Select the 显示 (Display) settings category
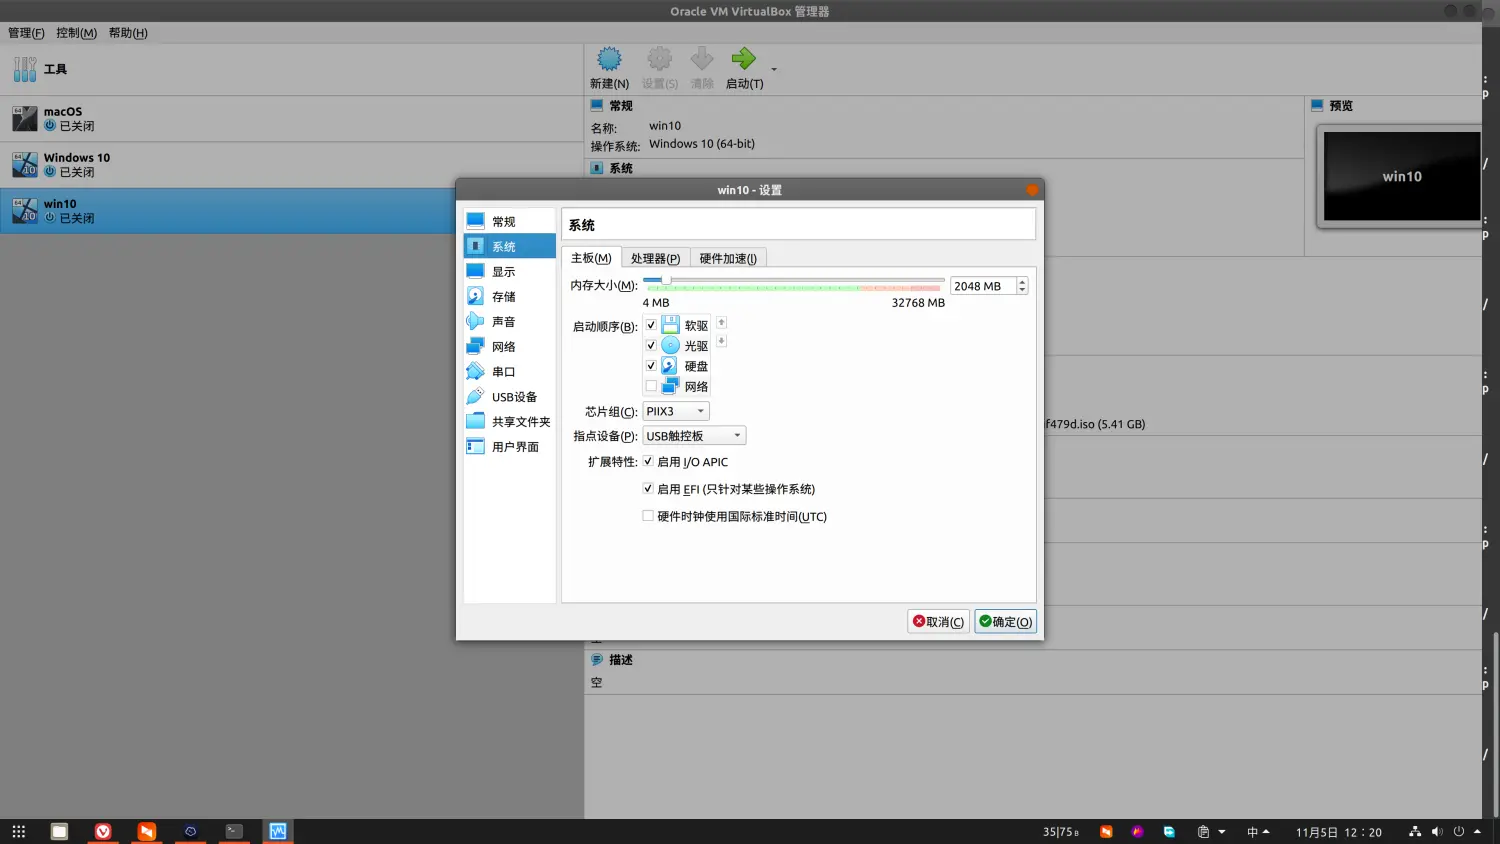The height and width of the screenshot is (844, 1500). click(x=503, y=272)
